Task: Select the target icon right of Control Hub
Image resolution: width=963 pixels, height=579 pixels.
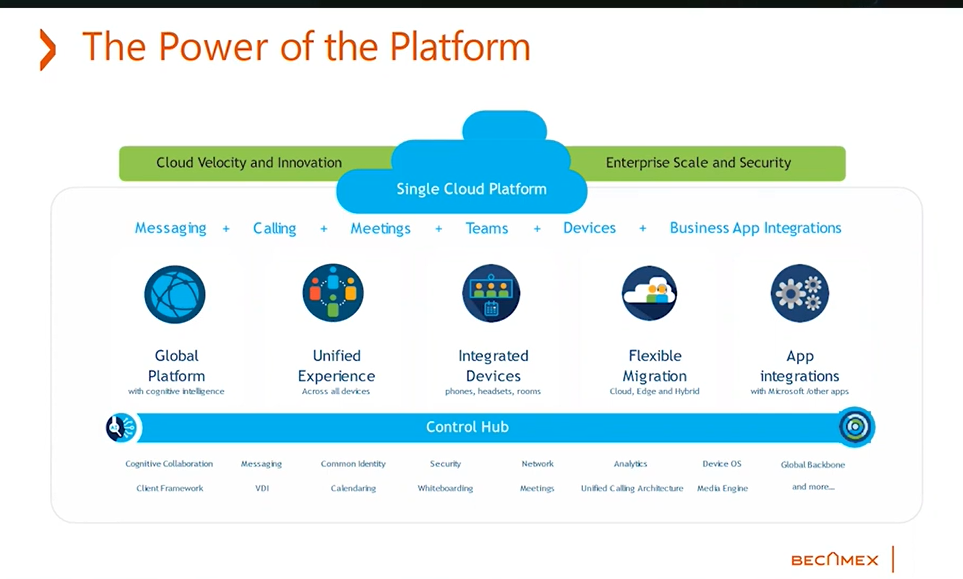Action: (x=855, y=427)
